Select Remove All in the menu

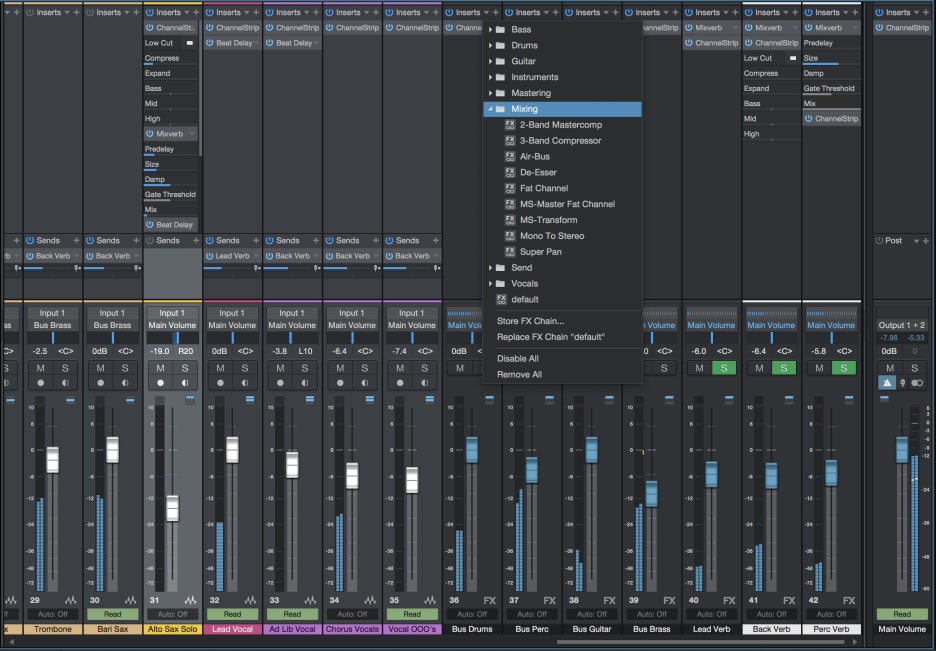click(x=519, y=375)
